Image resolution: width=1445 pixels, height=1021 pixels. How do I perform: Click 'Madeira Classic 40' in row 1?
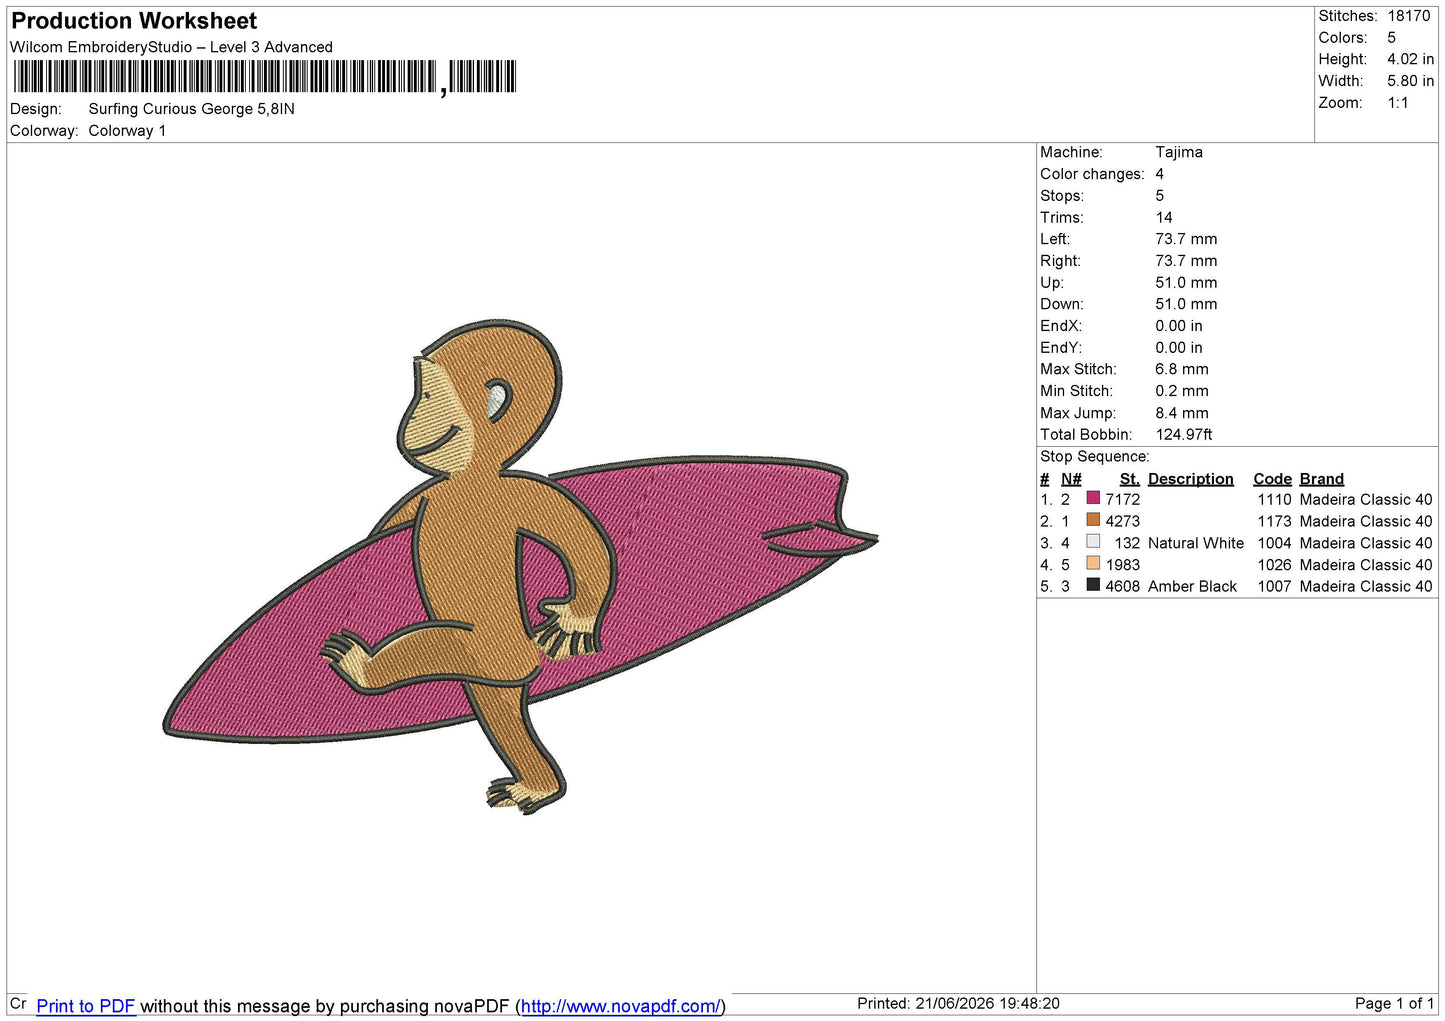point(1366,499)
